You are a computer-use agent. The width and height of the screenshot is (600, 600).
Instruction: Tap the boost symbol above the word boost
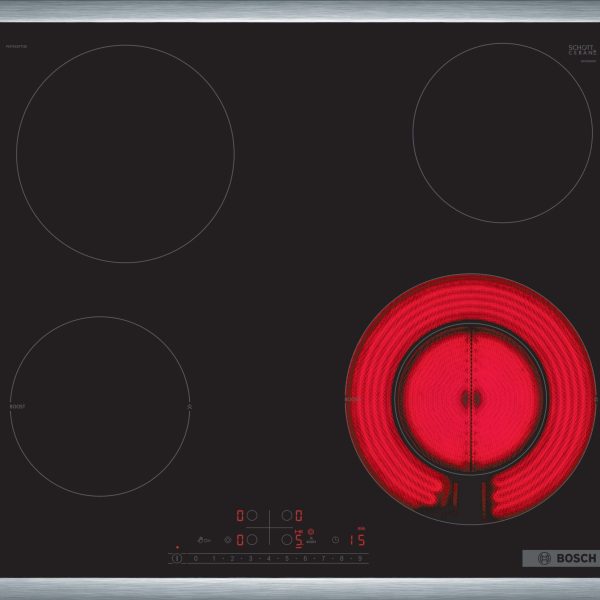pyautogui.click(x=311, y=538)
